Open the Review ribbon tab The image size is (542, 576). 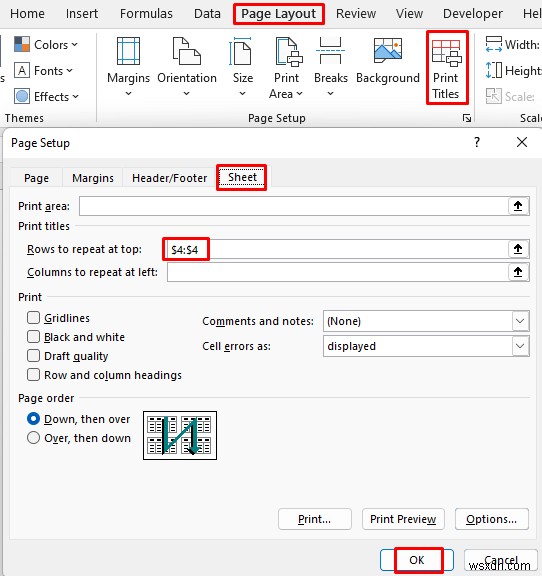(356, 14)
